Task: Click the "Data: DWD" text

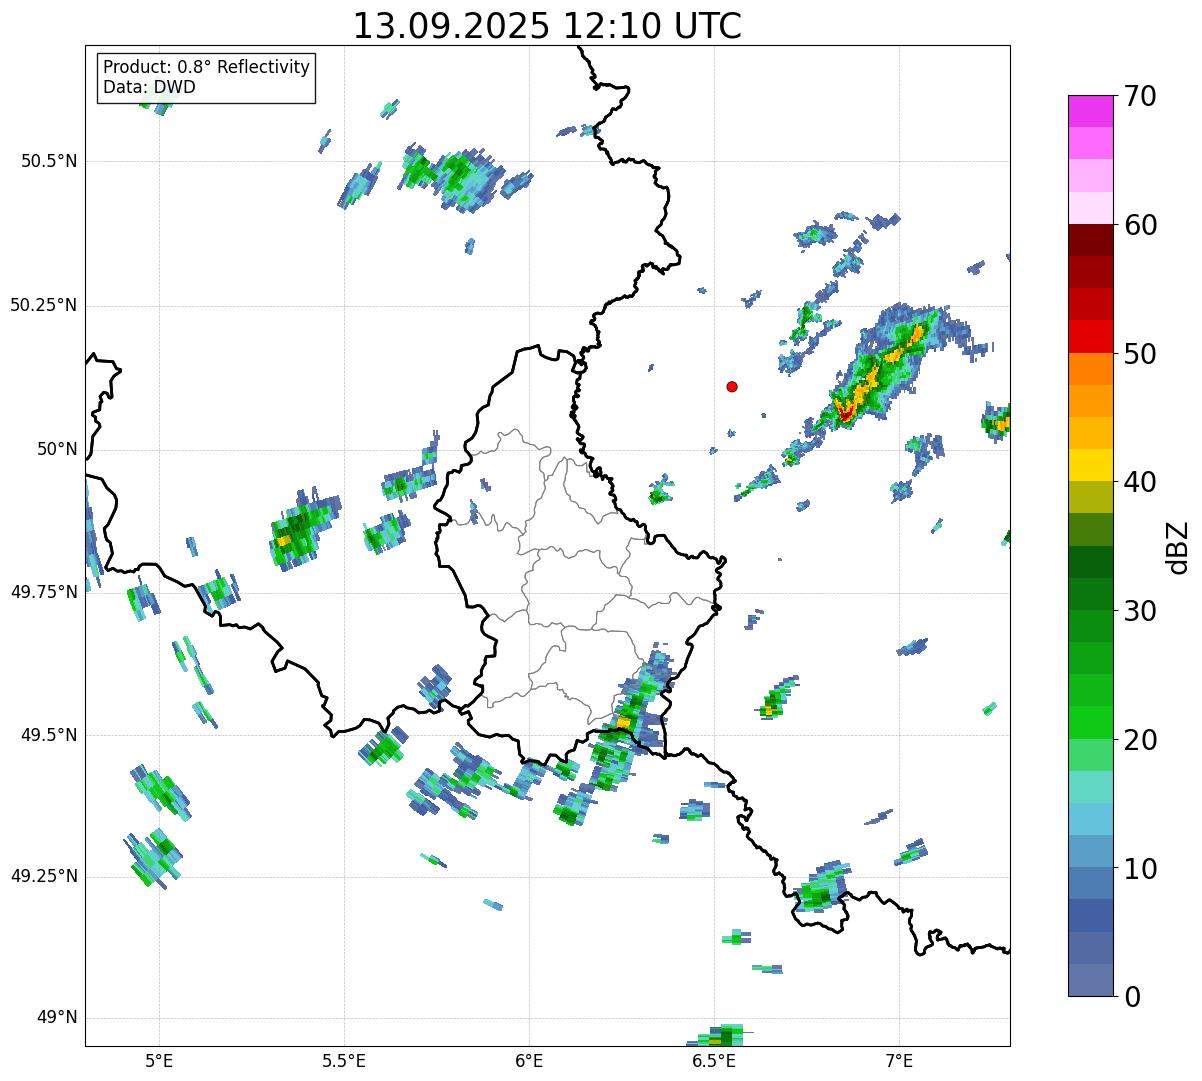Action: click(149, 87)
